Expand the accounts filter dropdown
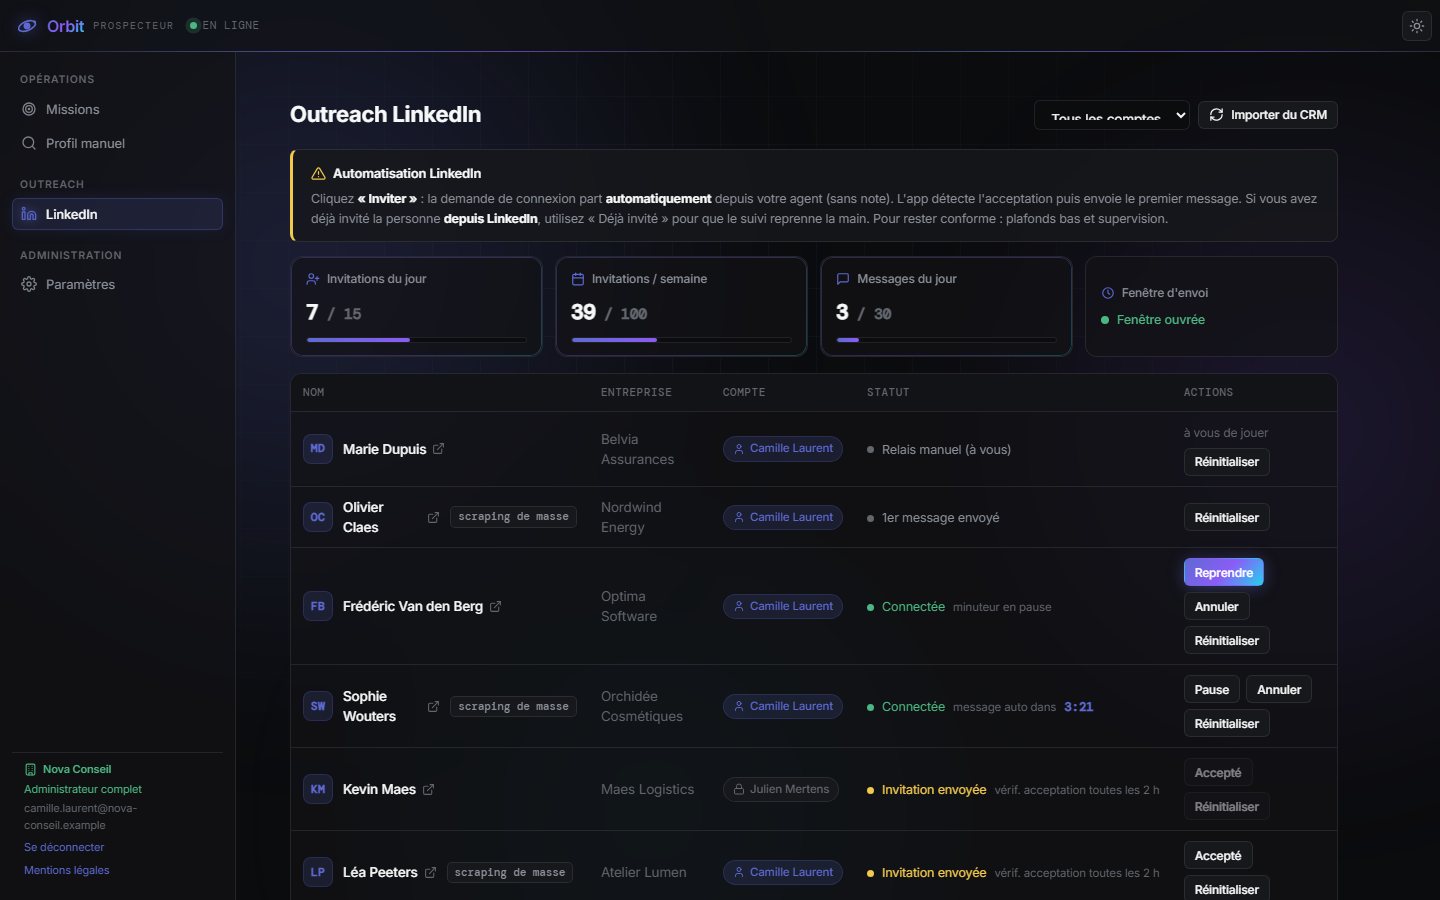 (x=1111, y=115)
